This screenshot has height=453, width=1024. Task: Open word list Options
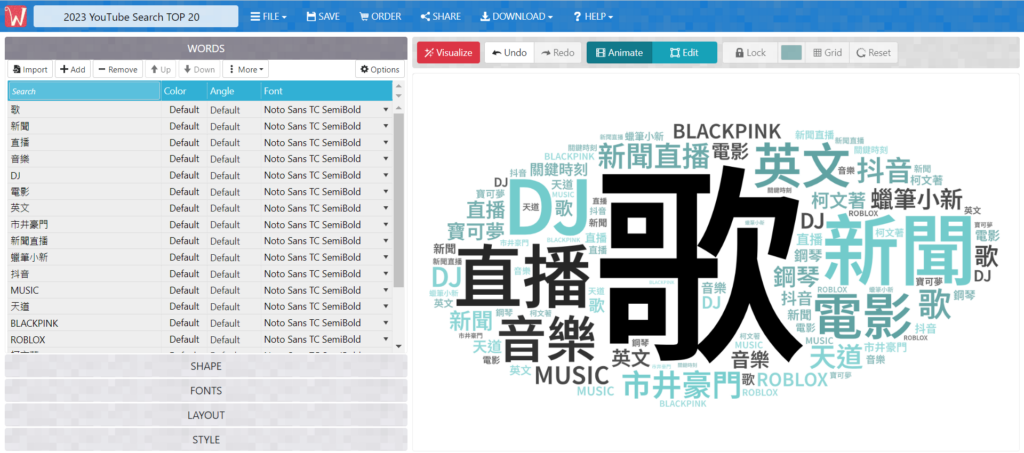click(x=379, y=70)
